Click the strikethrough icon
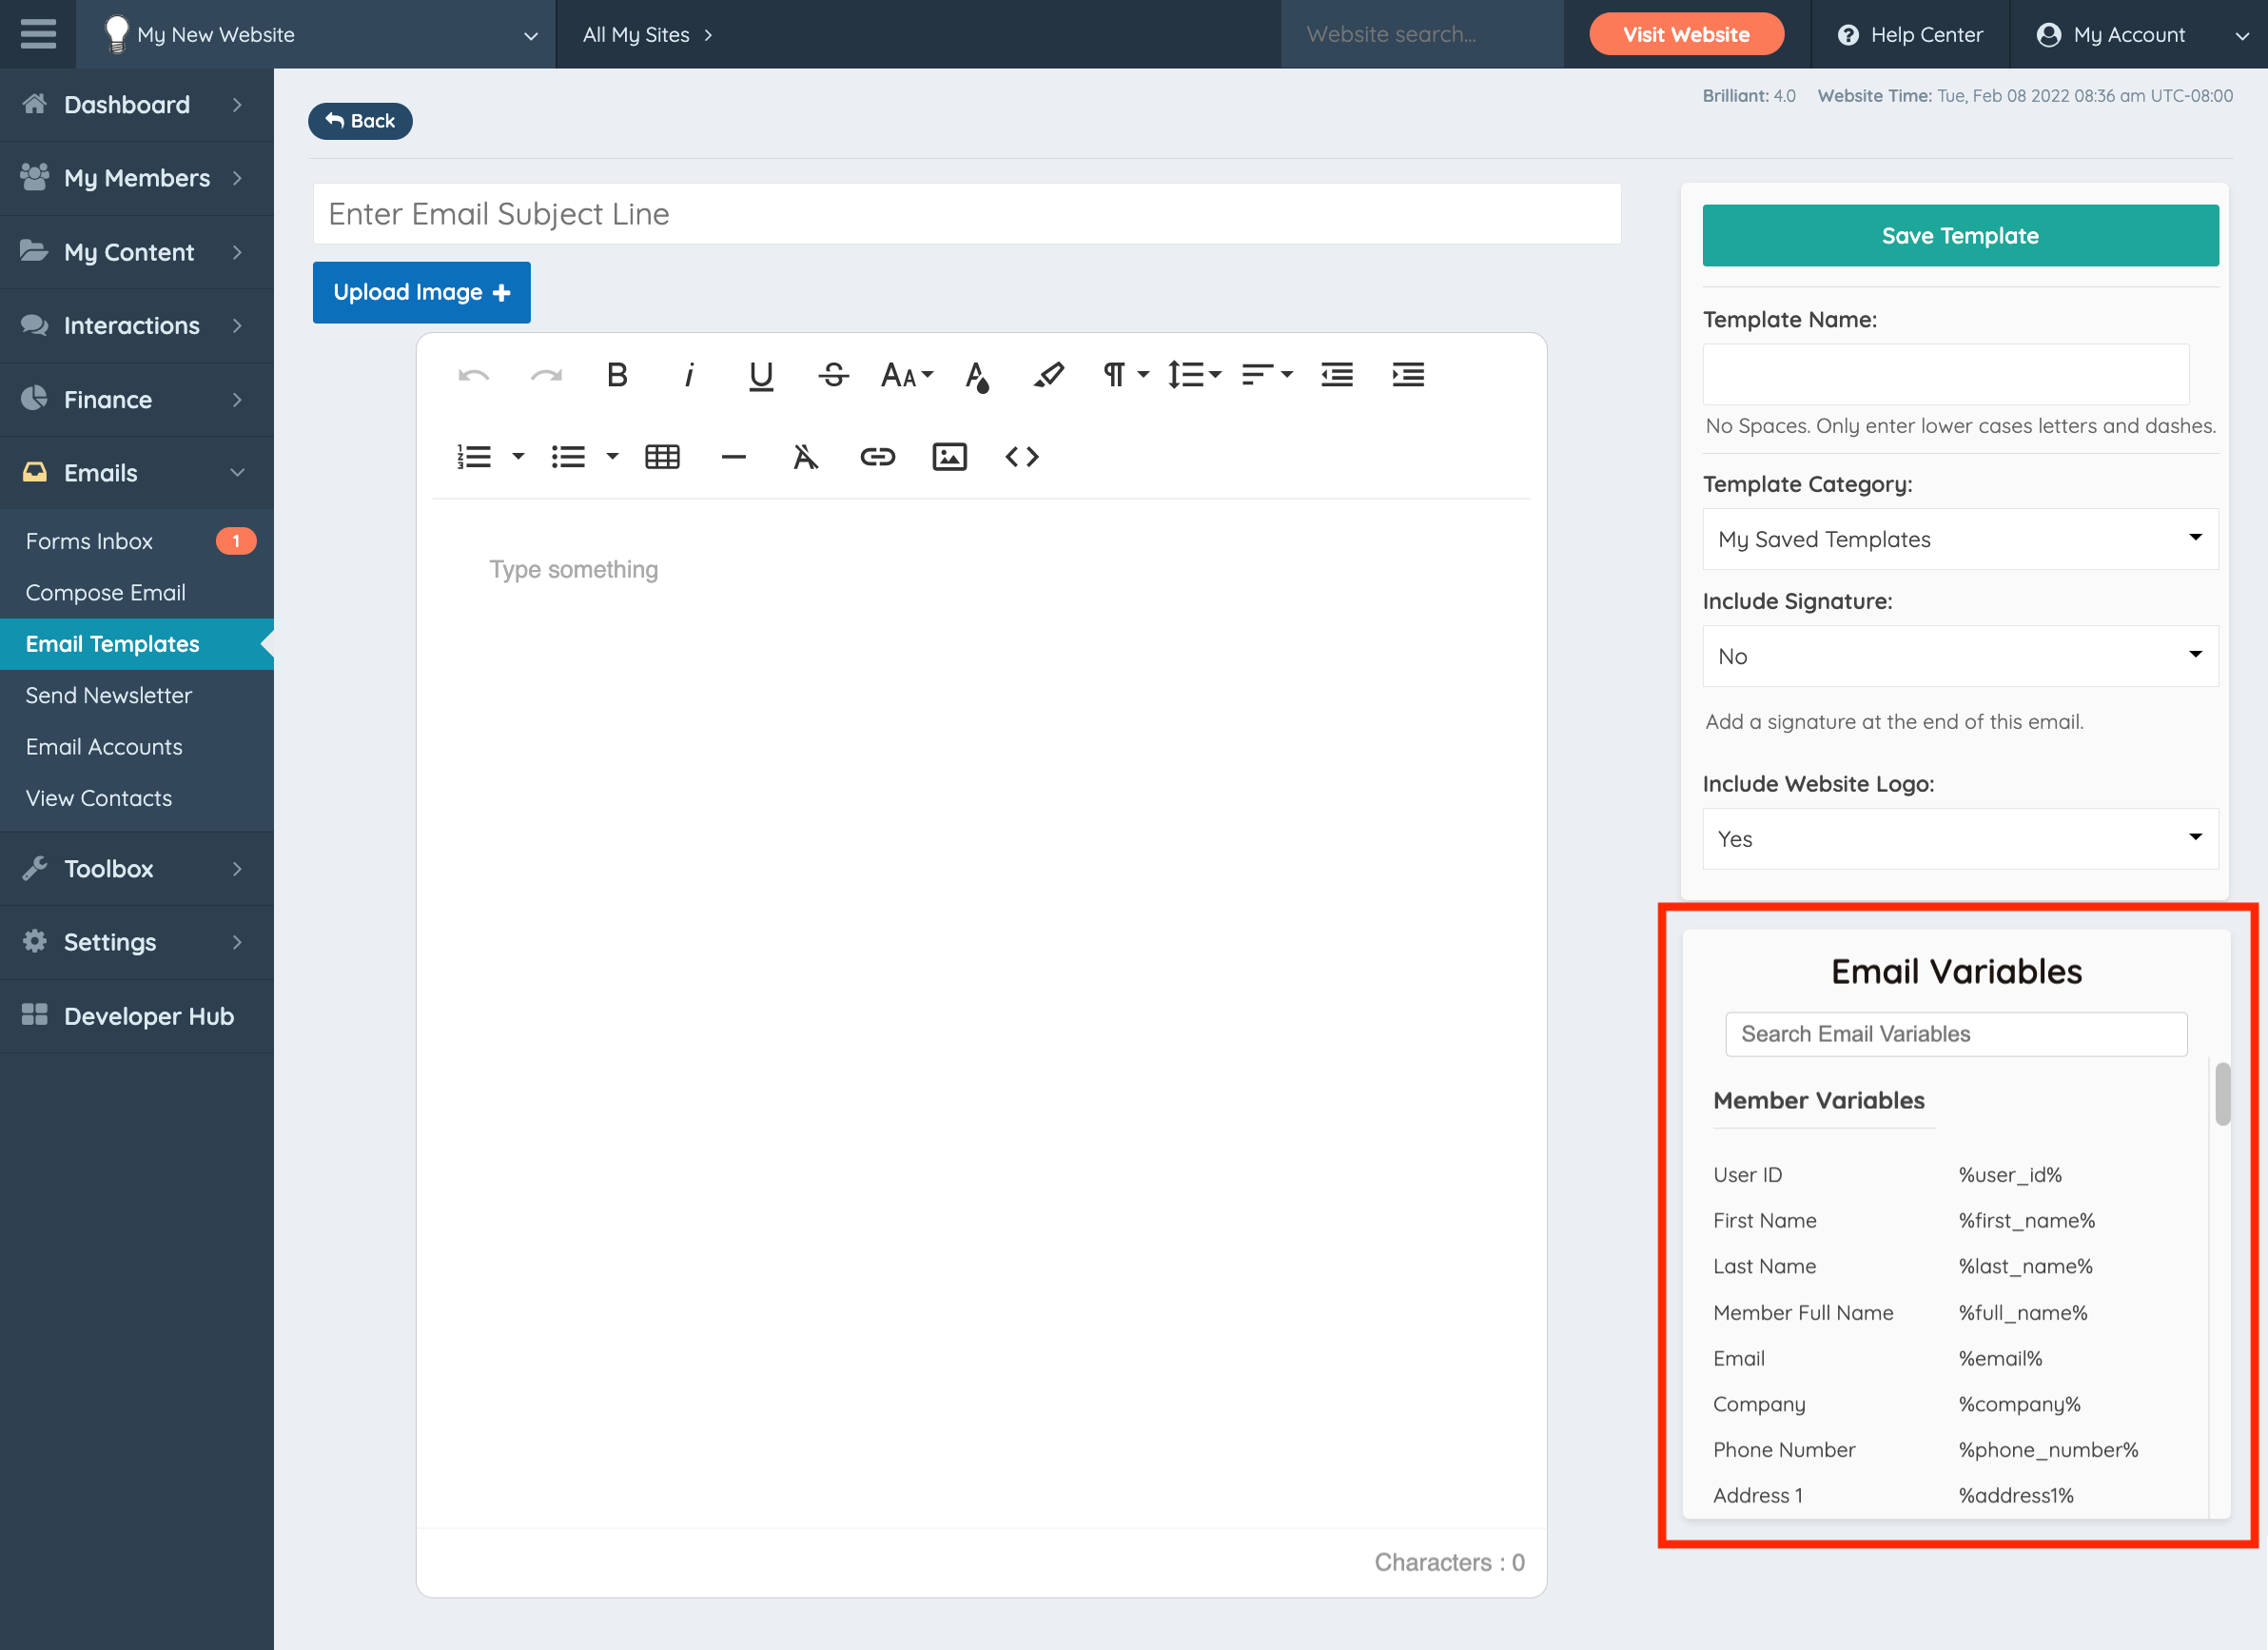The height and width of the screenshot is (1650, 2268). pyautogui.click(x=832, y=375)
